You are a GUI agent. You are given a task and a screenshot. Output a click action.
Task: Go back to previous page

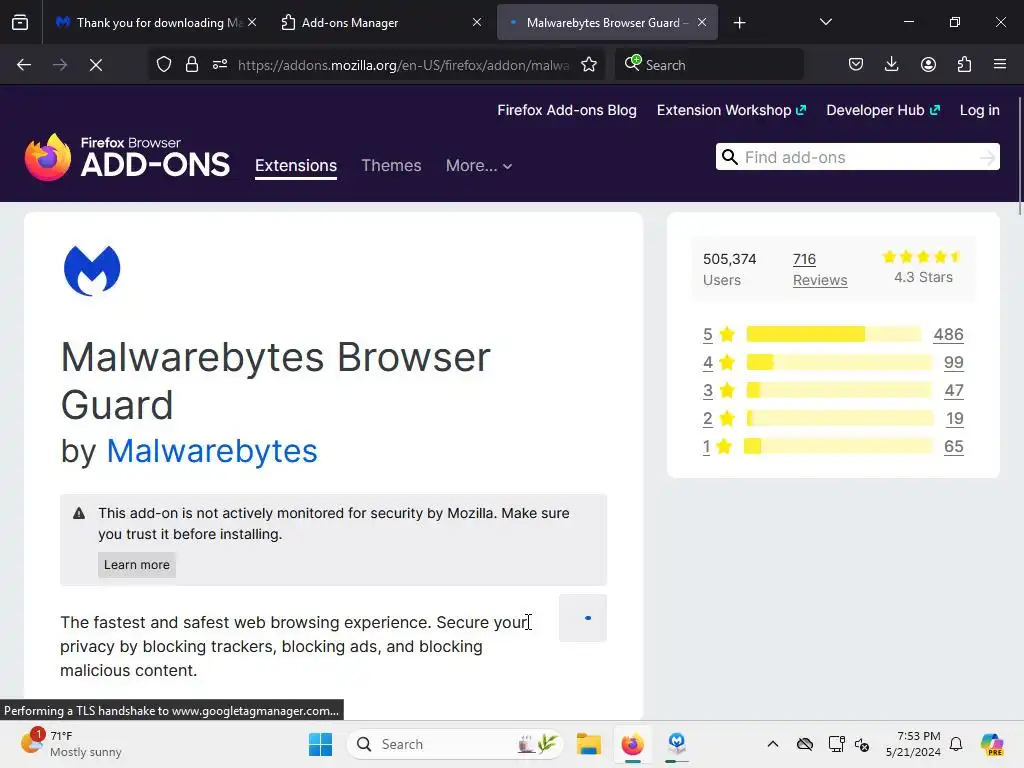click(24, 65)
